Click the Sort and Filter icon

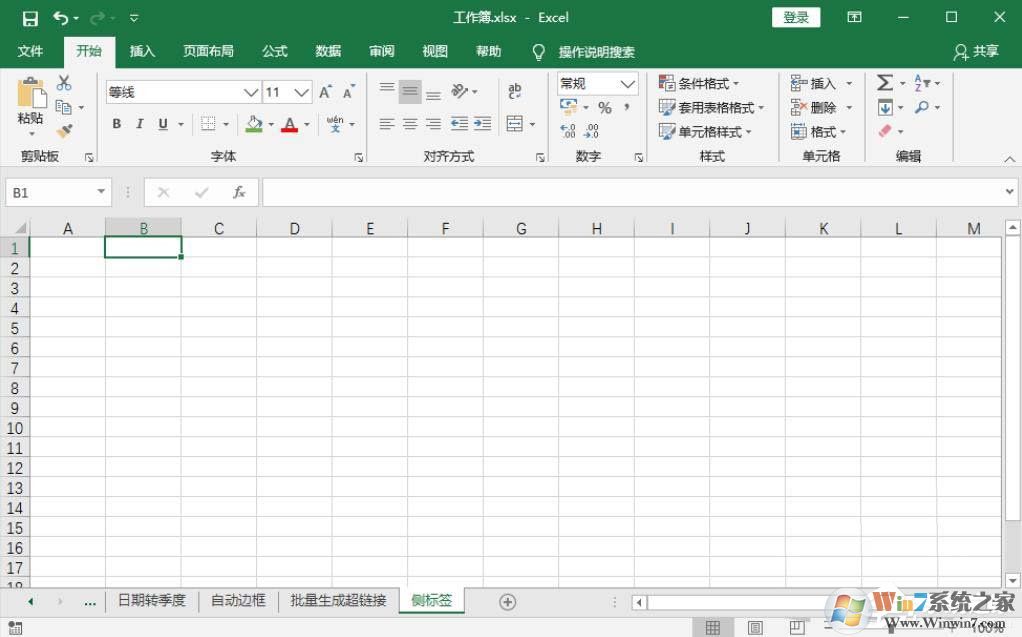(923, 83)
